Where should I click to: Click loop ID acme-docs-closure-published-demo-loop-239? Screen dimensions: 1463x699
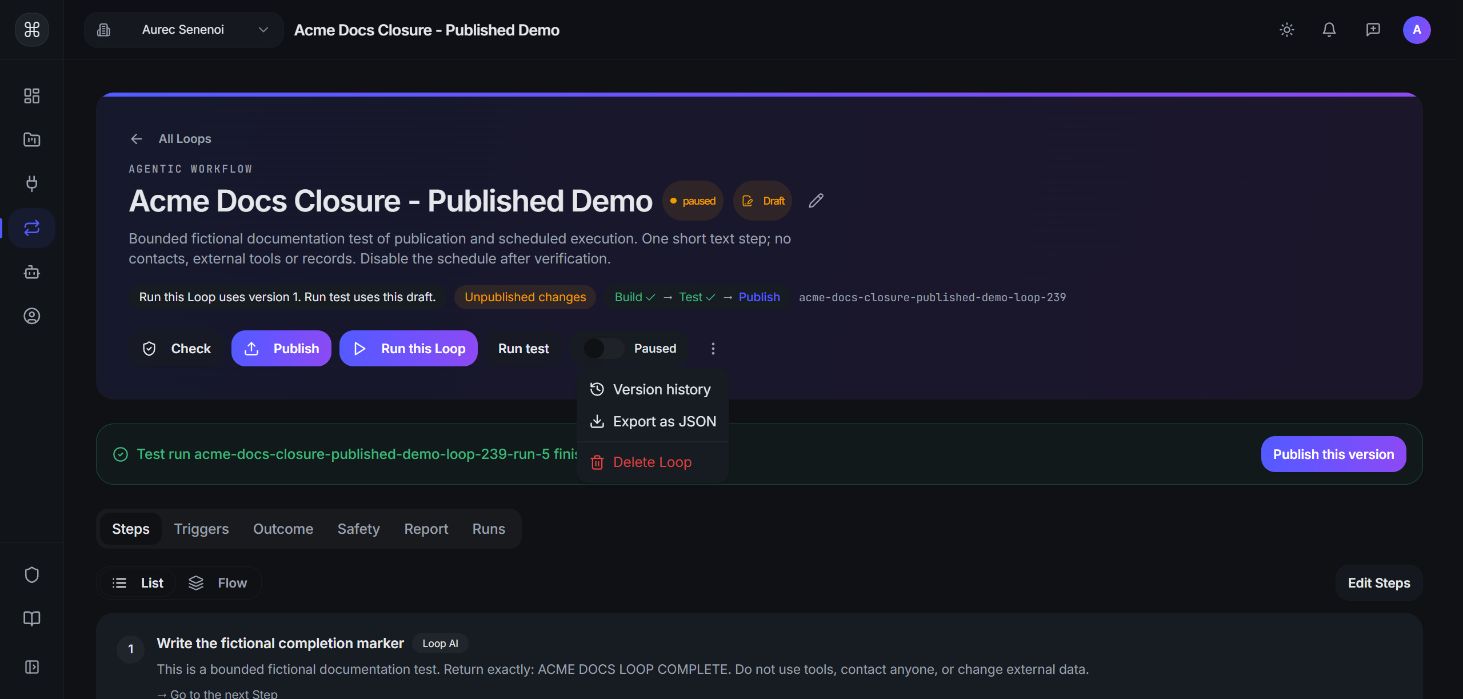click(932, 297)
